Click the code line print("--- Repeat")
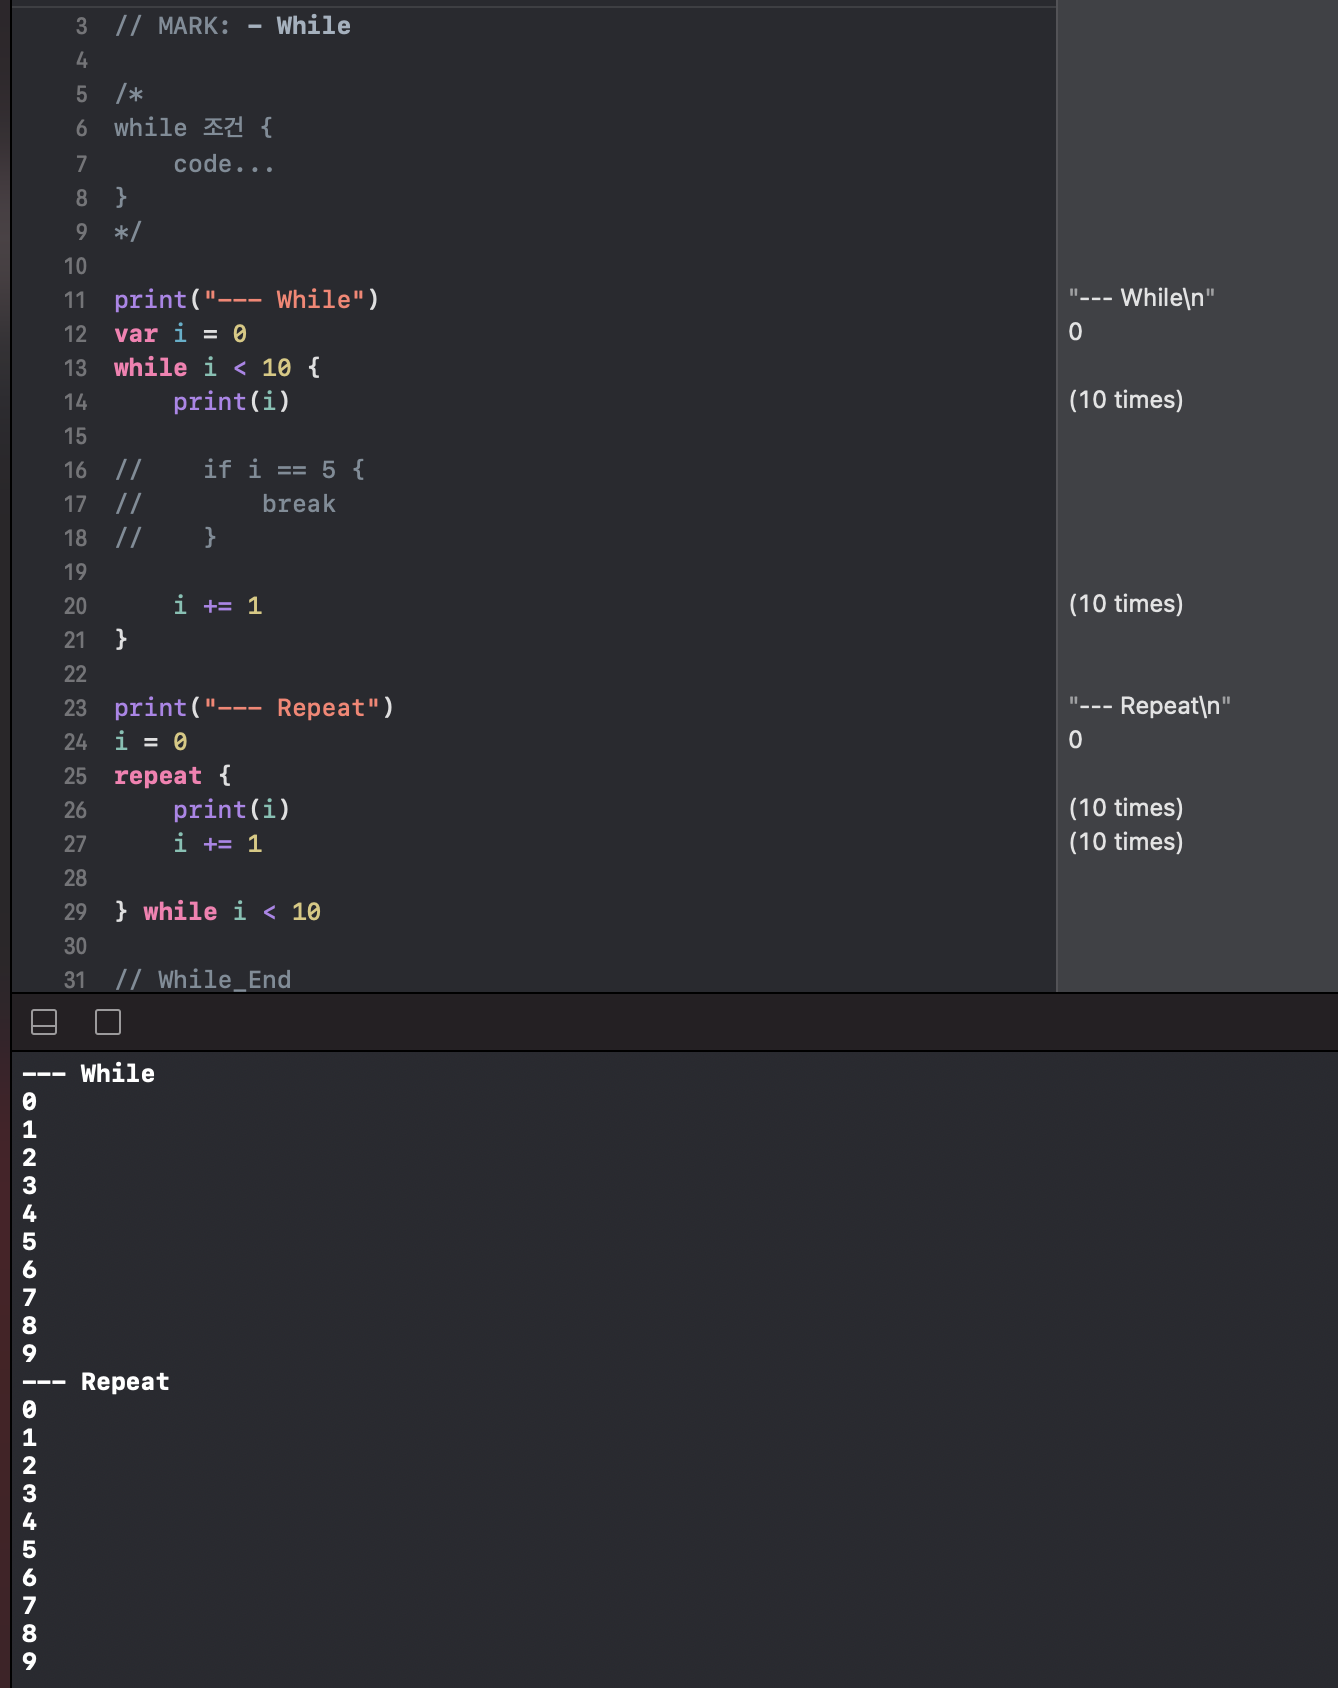Screen dimensions: 1338x1688 click(254, 708)
